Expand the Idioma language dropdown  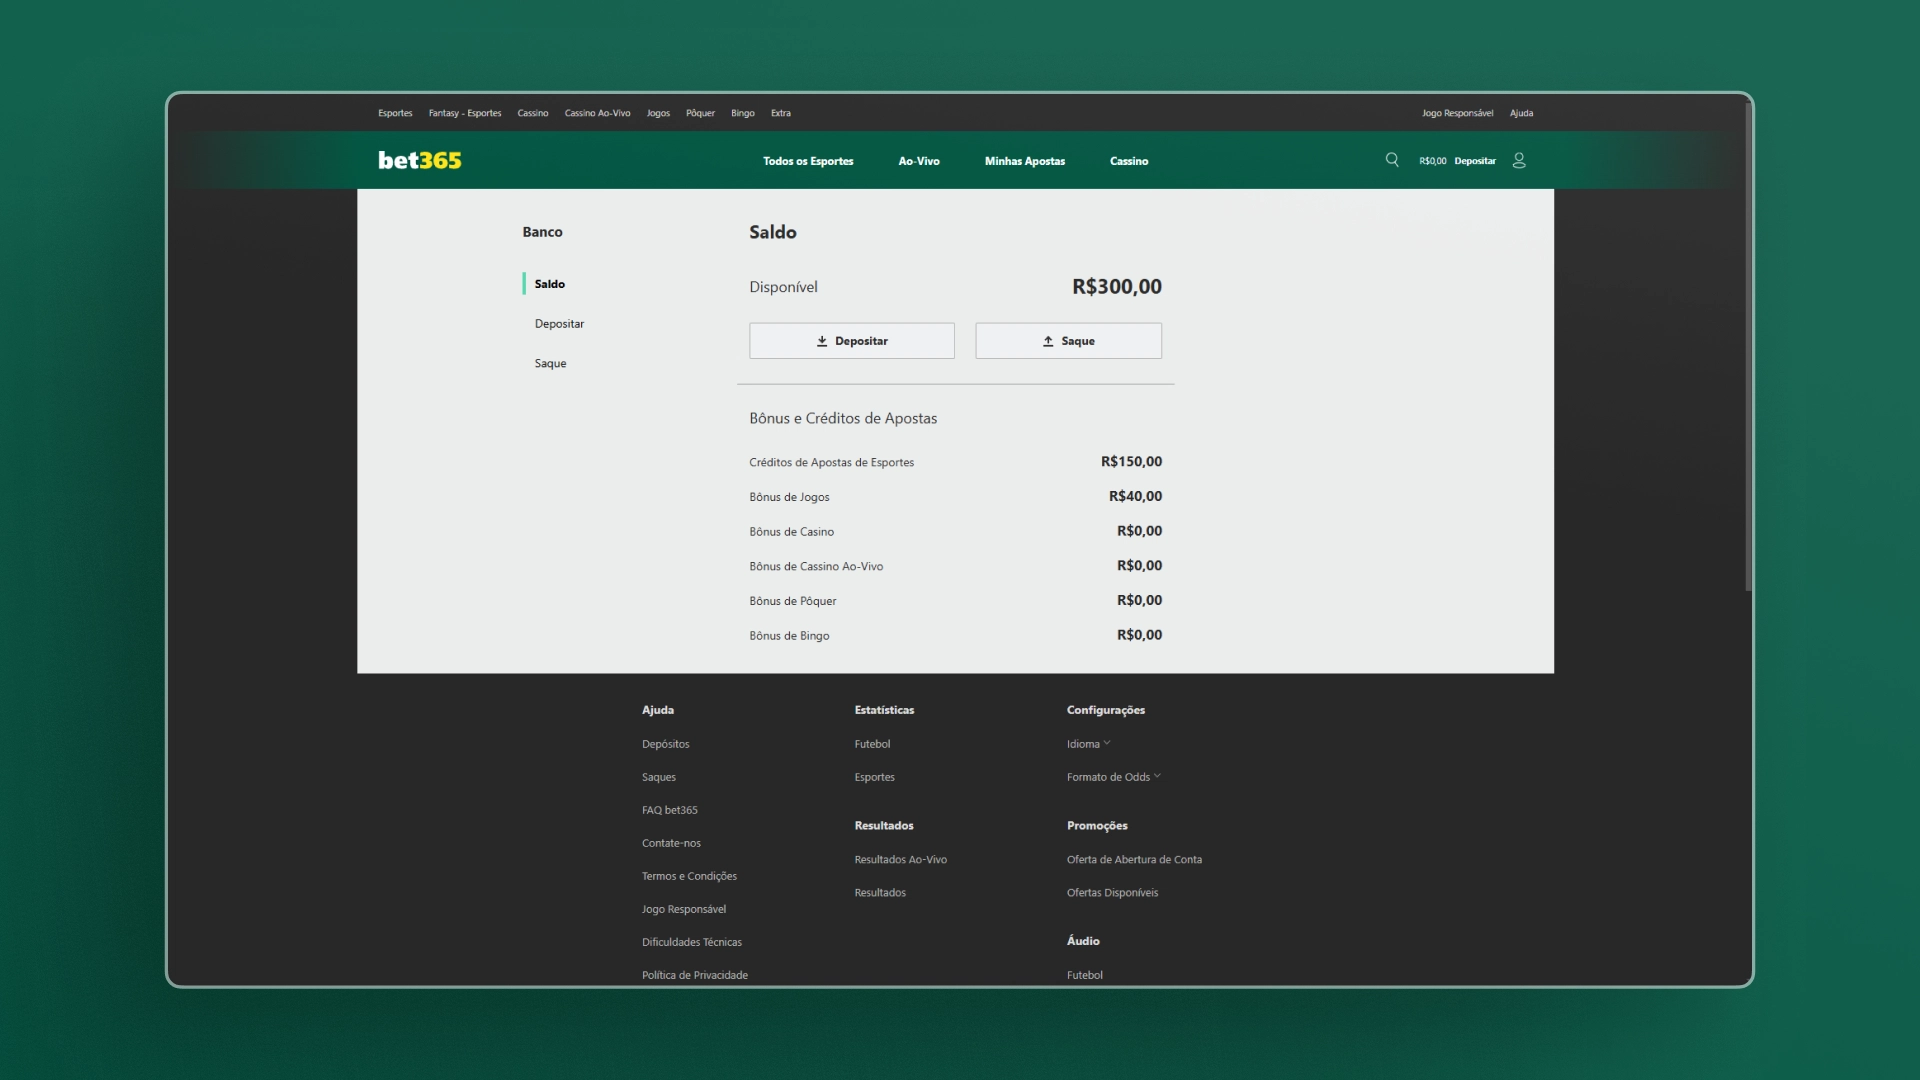[x=1088, y=744]
